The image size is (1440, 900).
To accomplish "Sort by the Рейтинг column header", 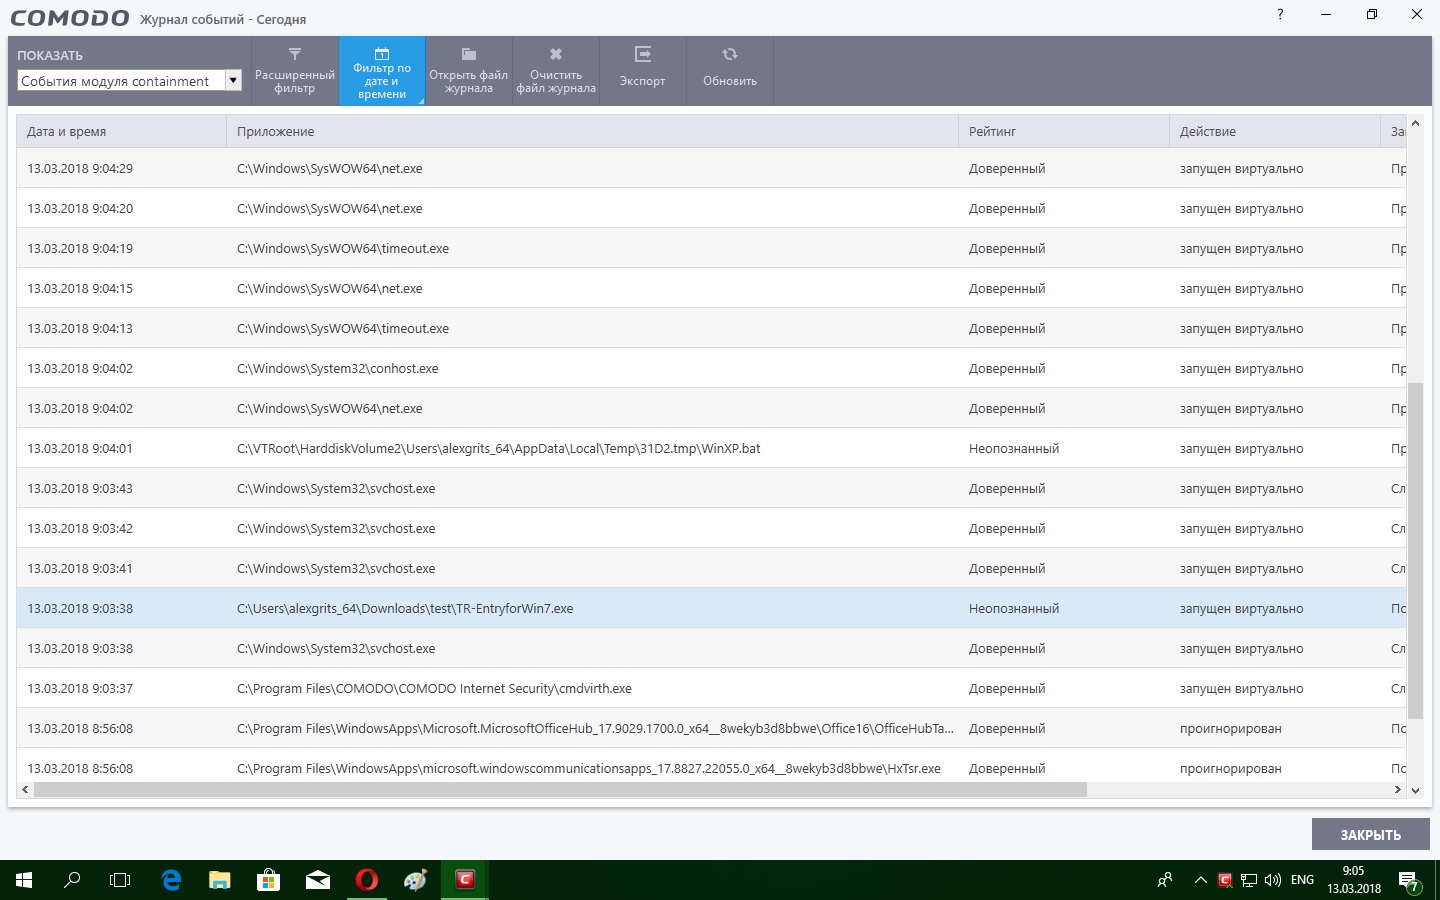I will click(x=1063, y=132).
